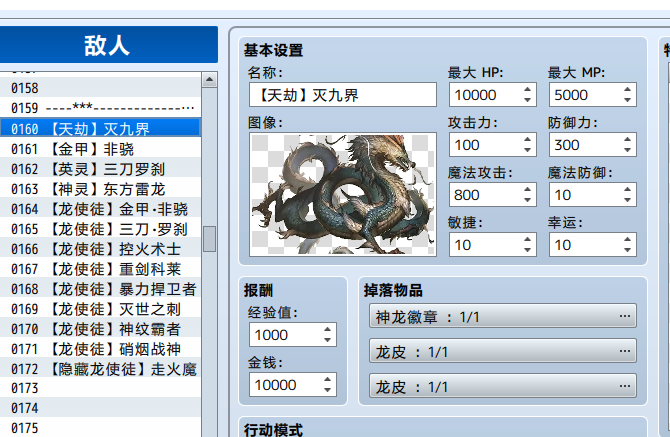670x437 pixels.
Task: Increase 魔法防御 with up arrow
Action: point(627,189)
